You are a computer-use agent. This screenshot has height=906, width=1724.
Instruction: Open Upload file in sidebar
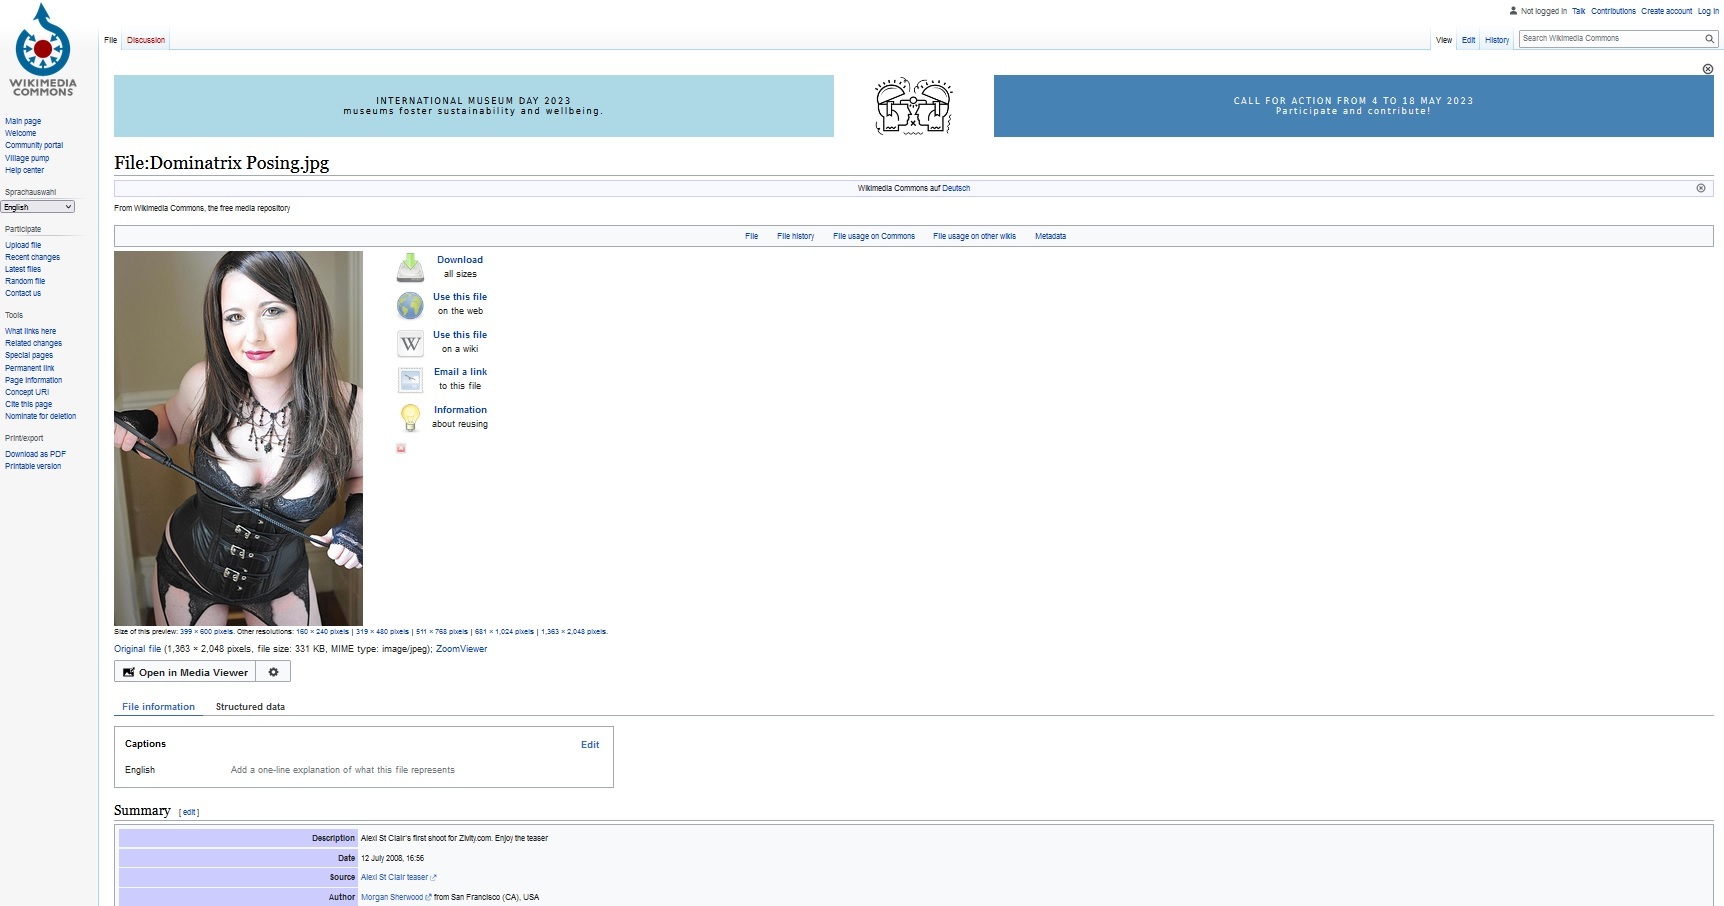(23, 245)
